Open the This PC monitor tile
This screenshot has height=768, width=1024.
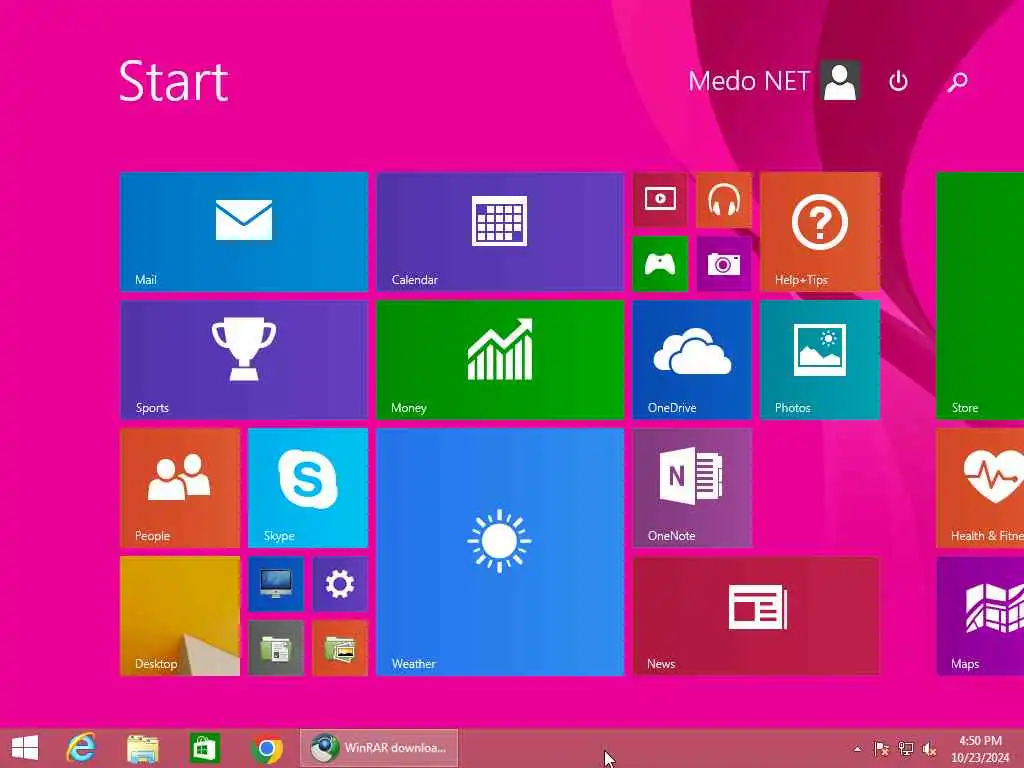(276, 584)
